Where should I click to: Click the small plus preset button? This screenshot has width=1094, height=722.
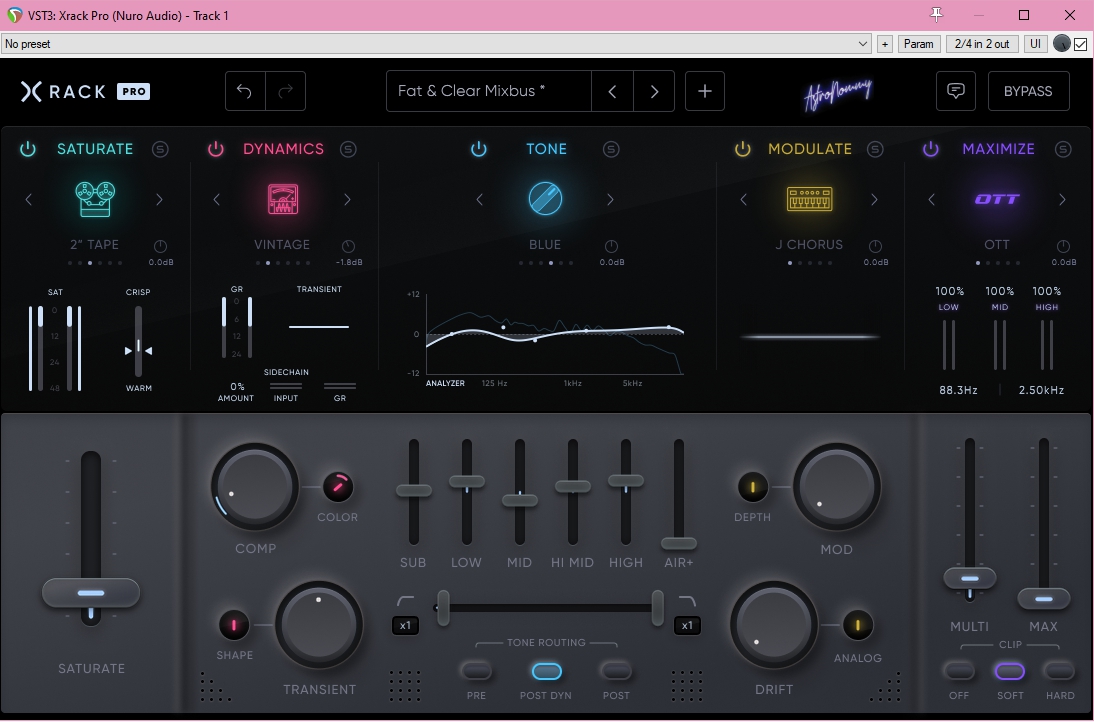885,44
